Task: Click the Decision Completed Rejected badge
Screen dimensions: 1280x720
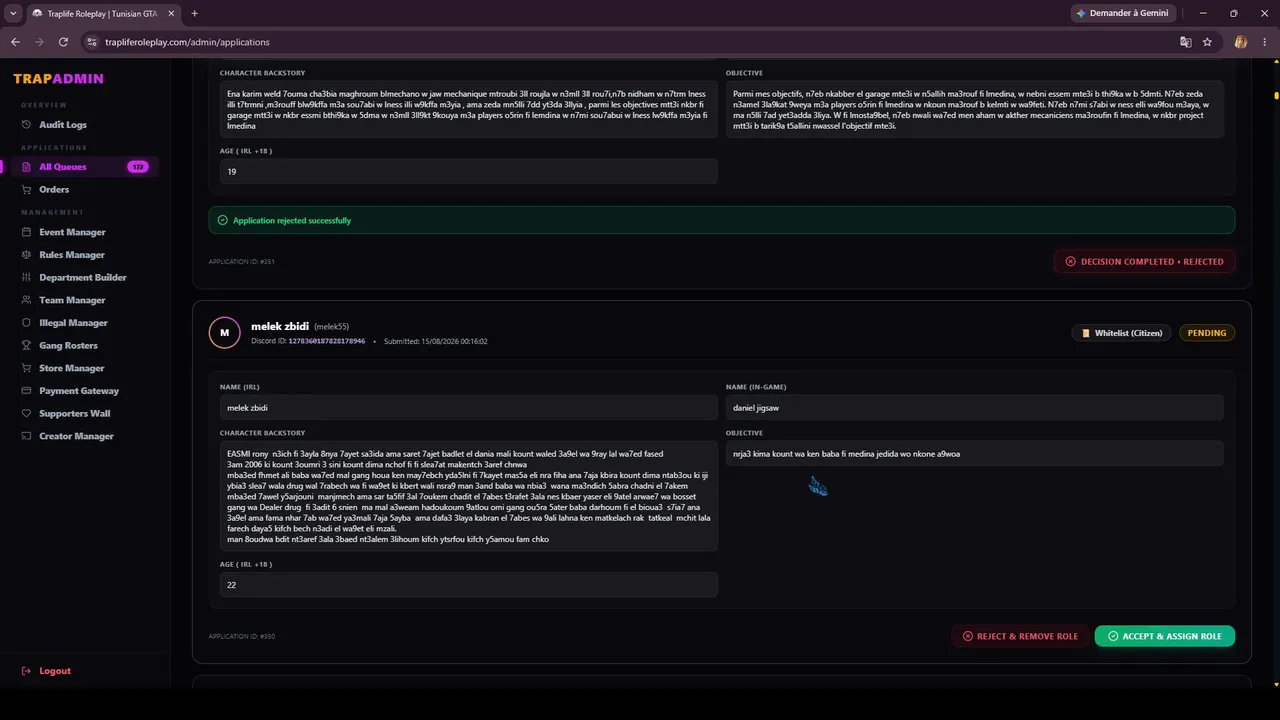Action: coord(1145,261)
